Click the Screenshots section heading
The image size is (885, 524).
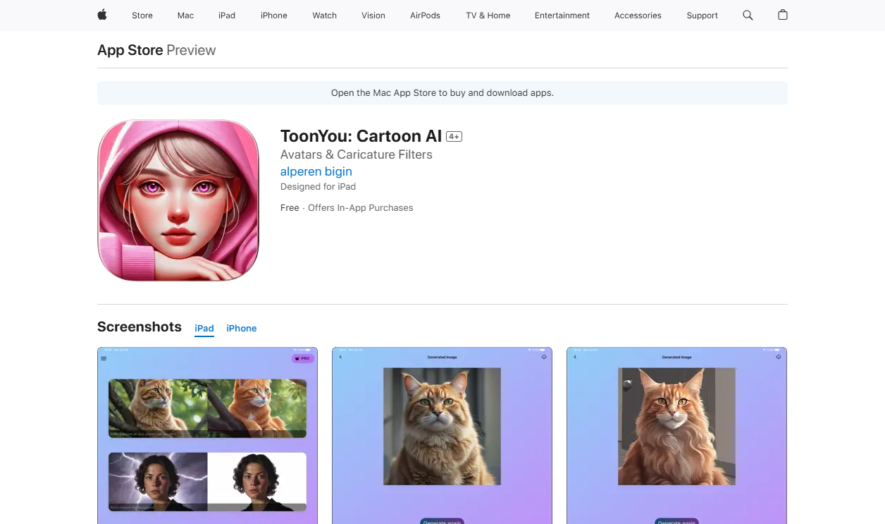[139, 327]
